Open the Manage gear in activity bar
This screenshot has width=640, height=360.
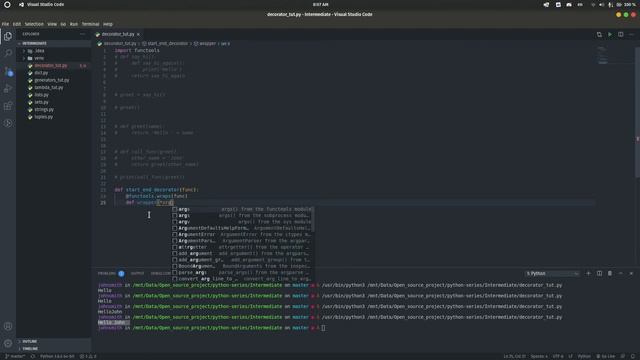[x=8, y=344]
